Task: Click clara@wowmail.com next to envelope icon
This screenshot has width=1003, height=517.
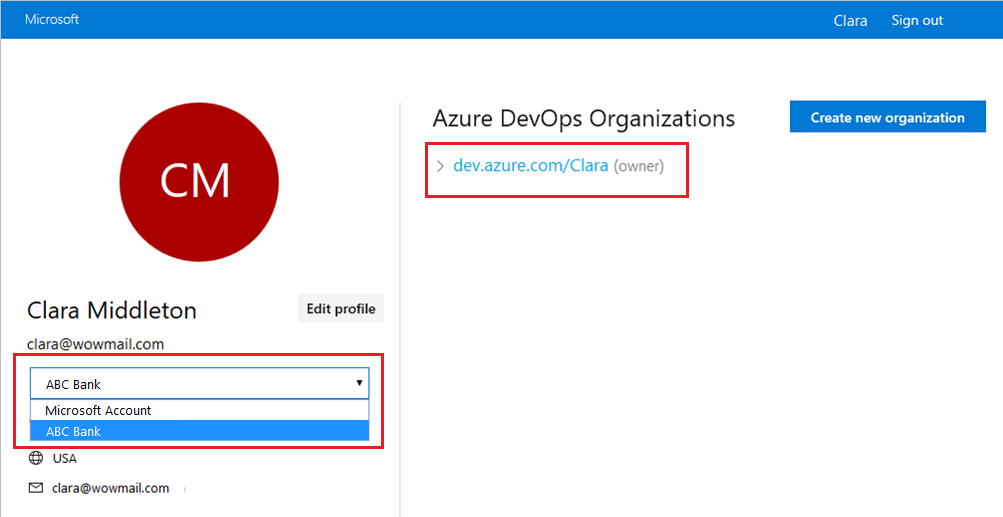Action: tap(111, 488)
